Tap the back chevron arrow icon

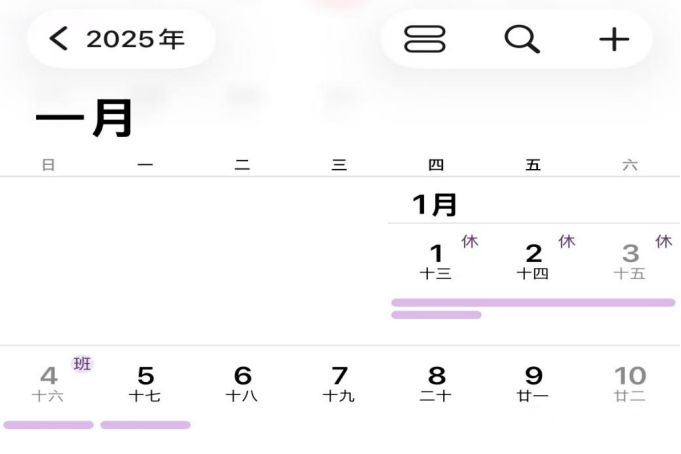click(59, 39)
